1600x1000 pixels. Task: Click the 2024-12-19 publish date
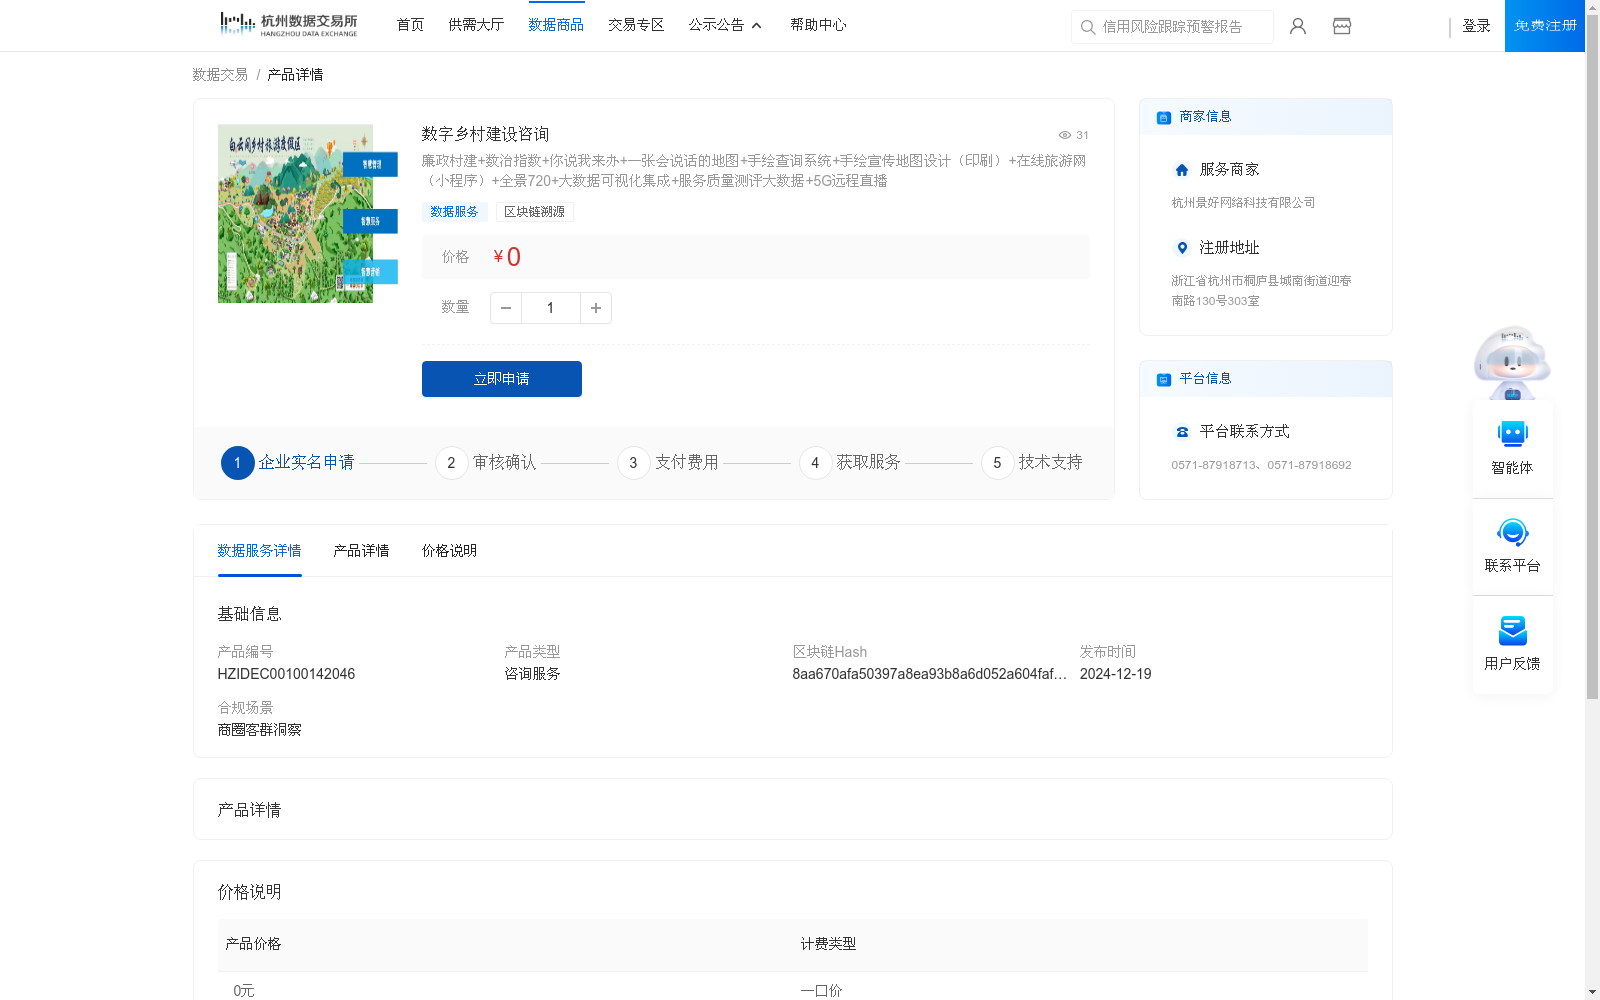click(x=1115, y=674)
